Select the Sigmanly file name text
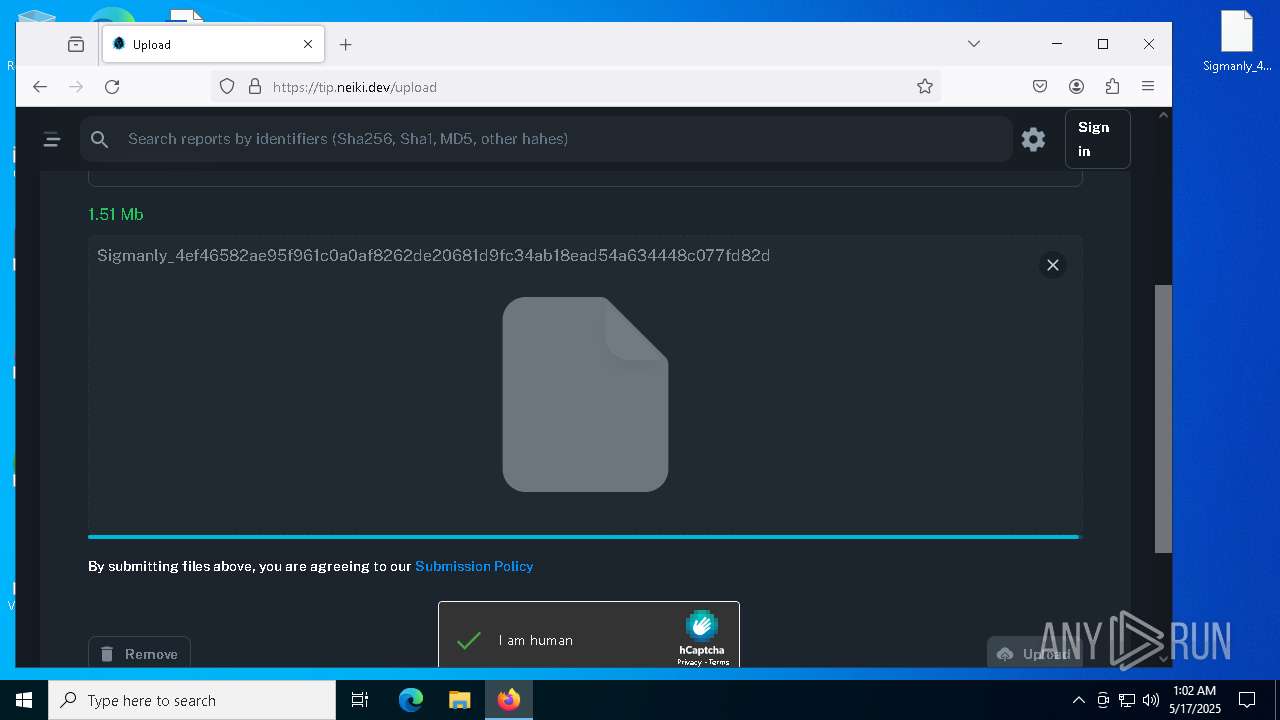Image resolution: width=1280 pixels, height=720 pixels. click(x=433, y=256)
